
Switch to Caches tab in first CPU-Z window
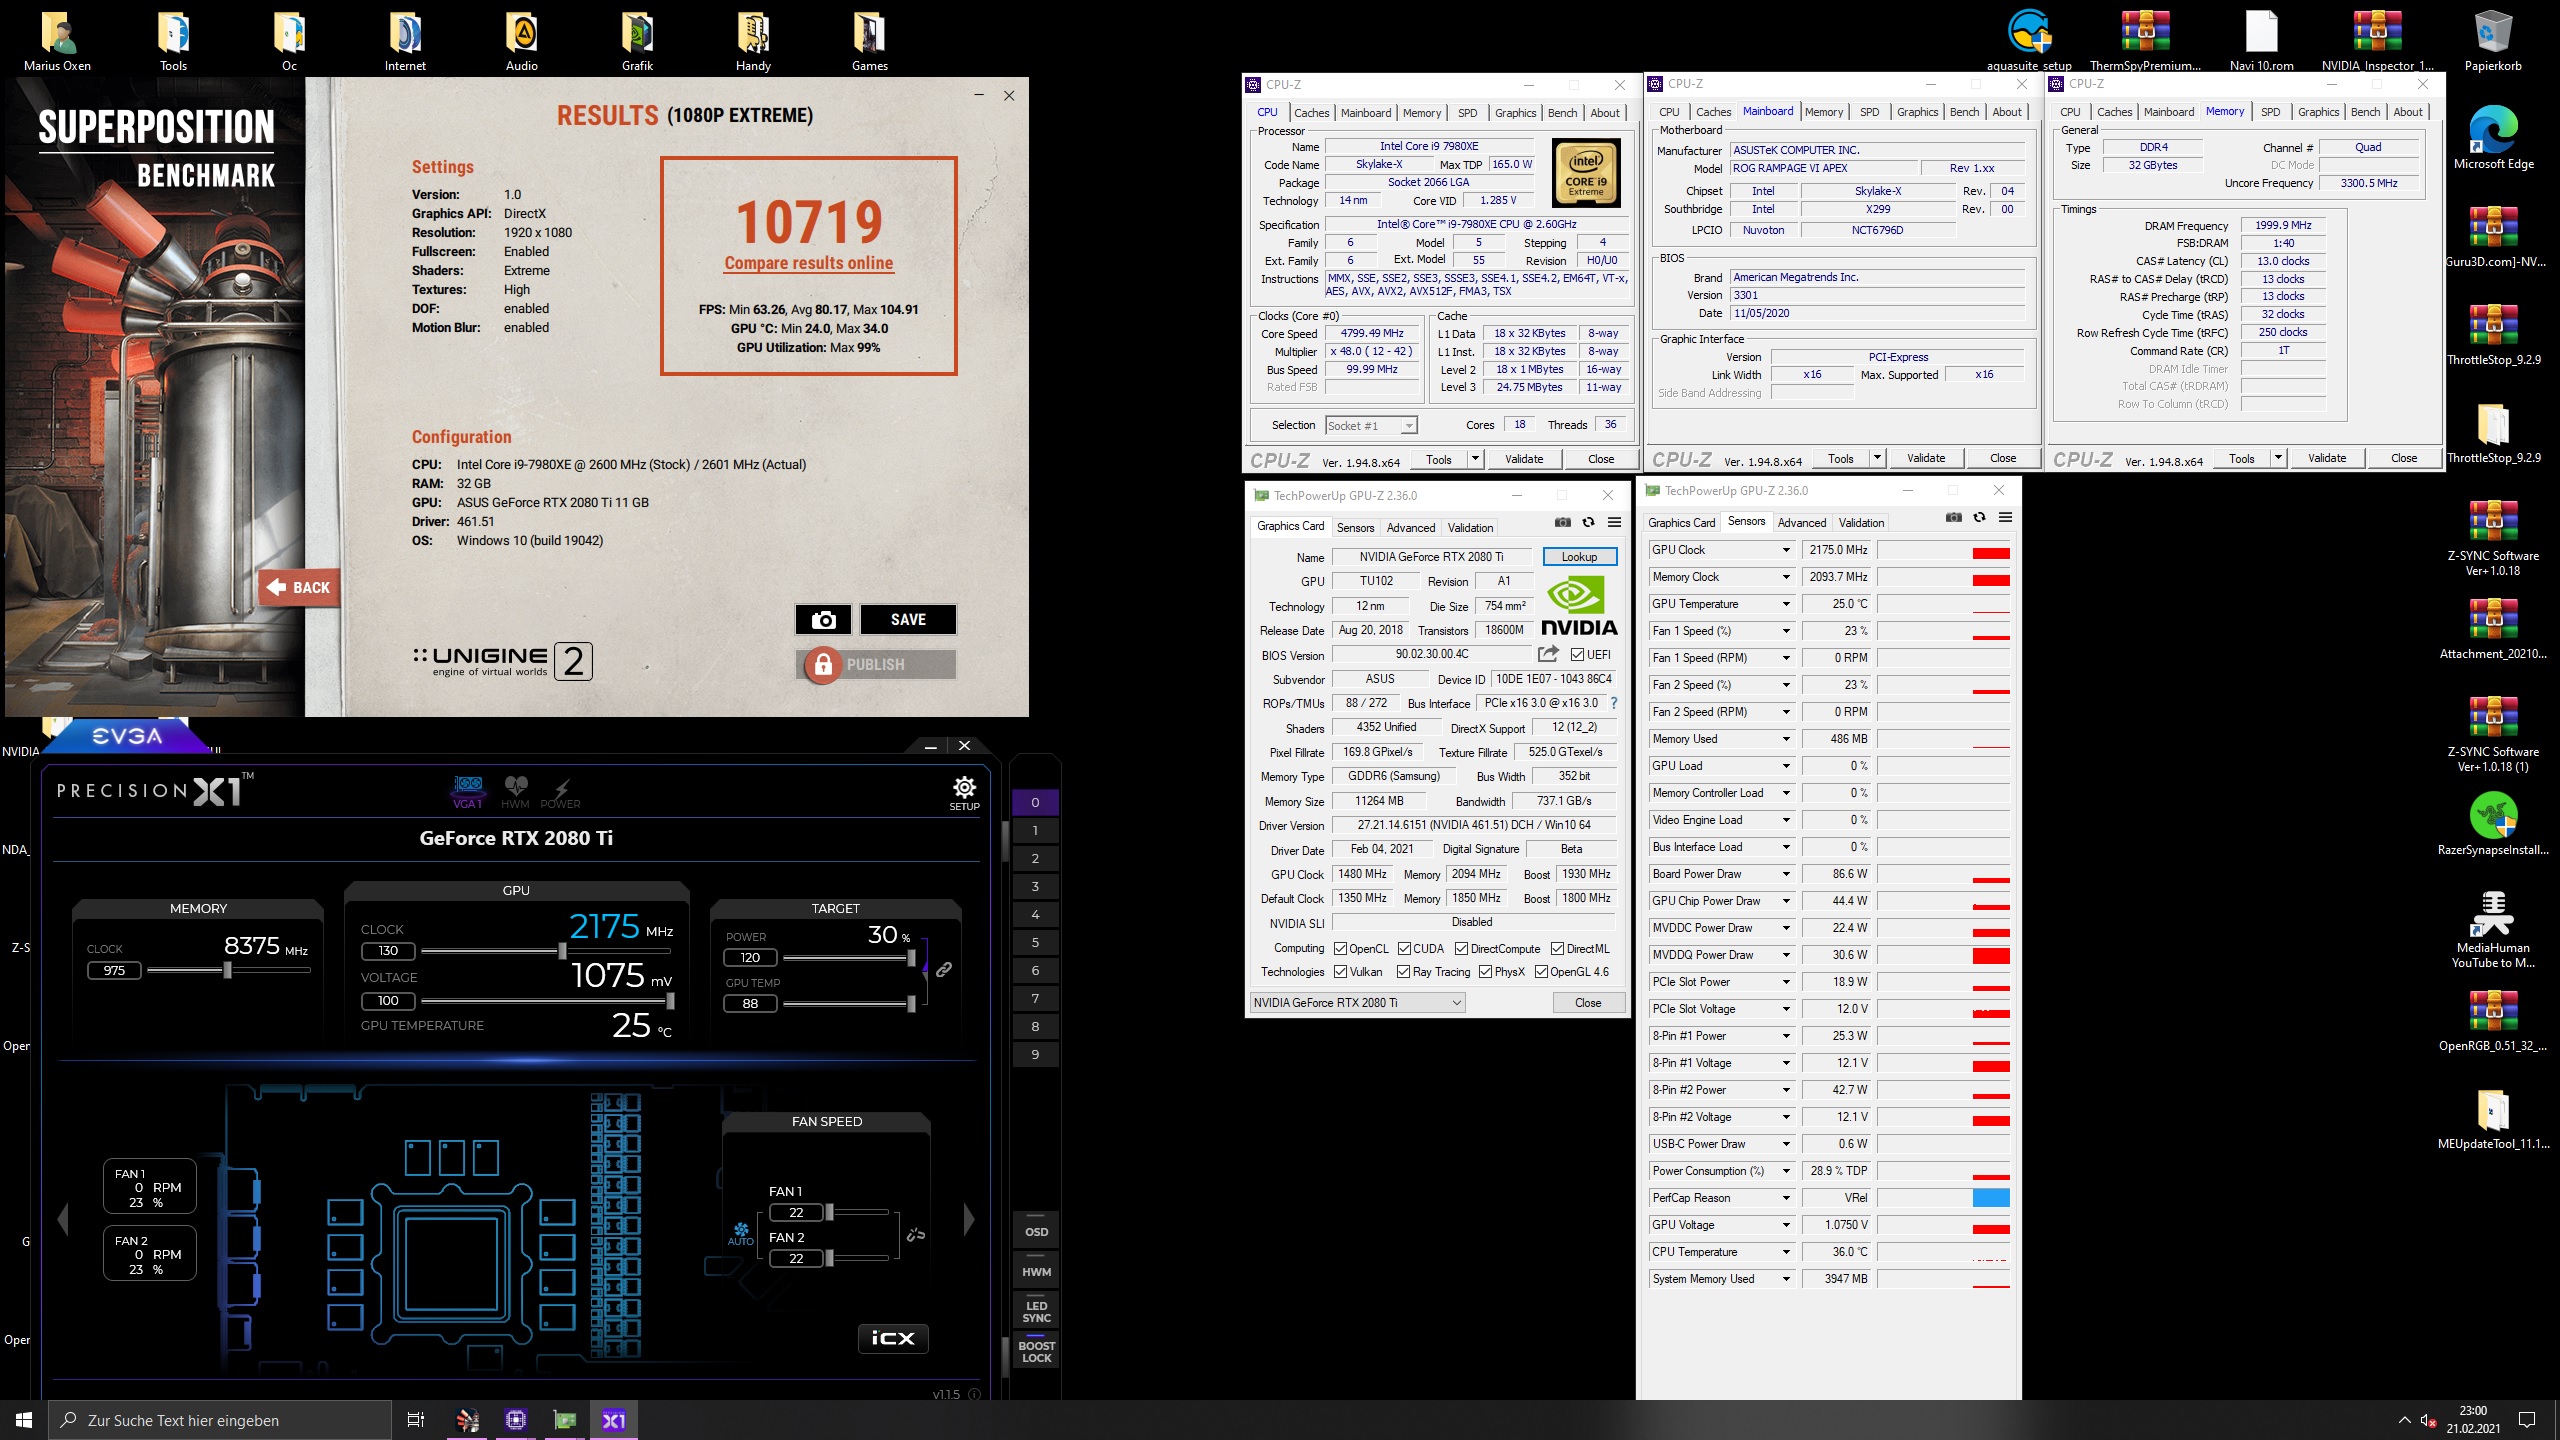[x=1311, y=113]
